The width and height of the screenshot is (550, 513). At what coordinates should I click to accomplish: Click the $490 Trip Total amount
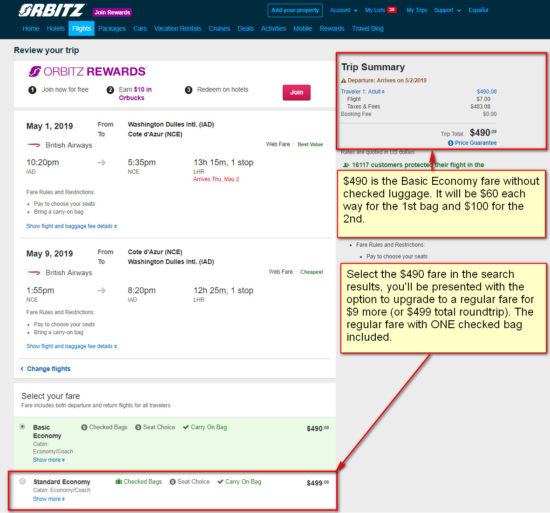483,133
